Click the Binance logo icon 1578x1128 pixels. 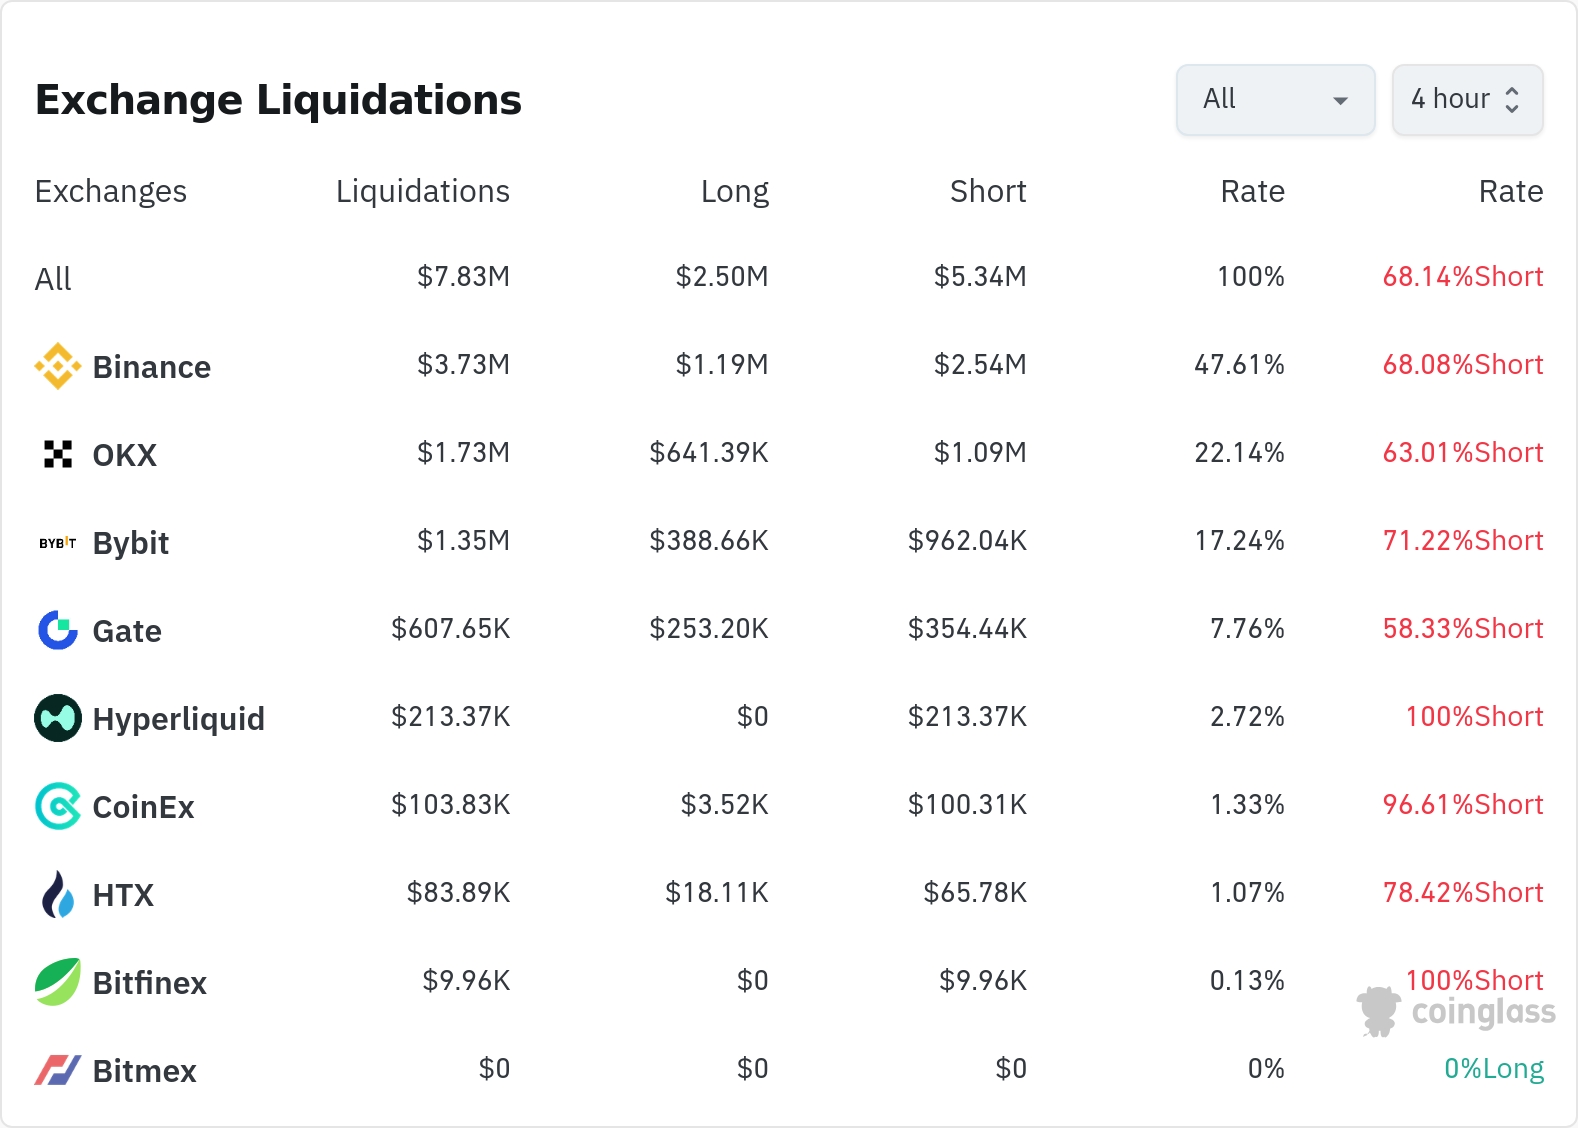click(x=58, y=366)
